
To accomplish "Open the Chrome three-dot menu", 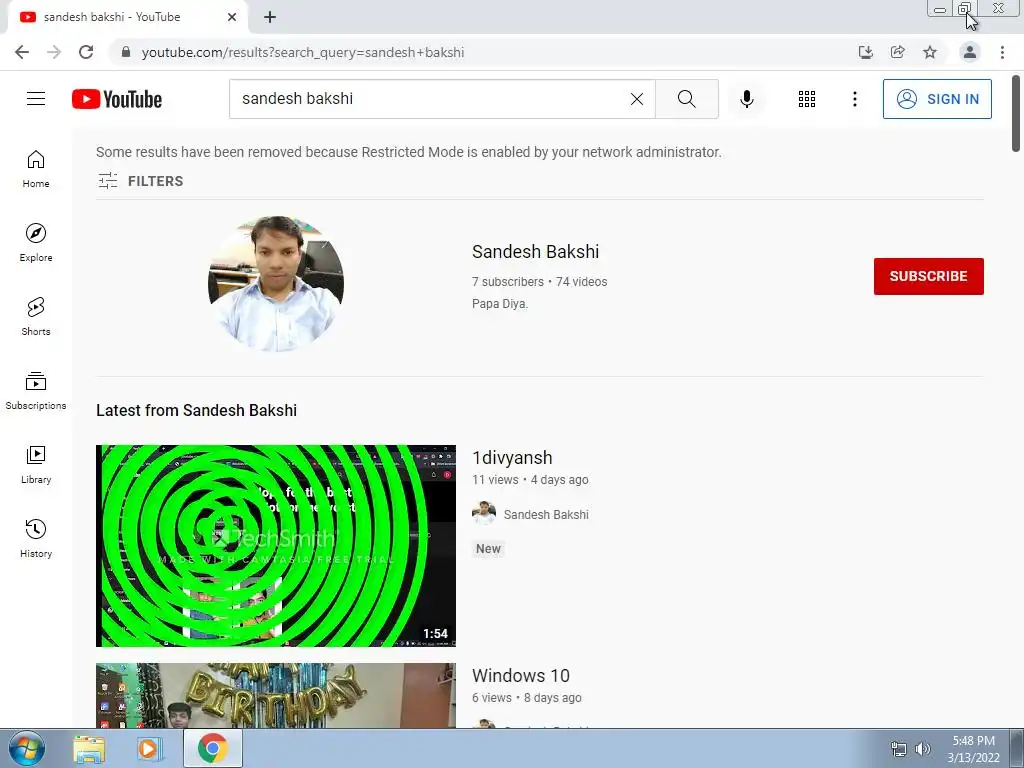I will [1002, 52].
